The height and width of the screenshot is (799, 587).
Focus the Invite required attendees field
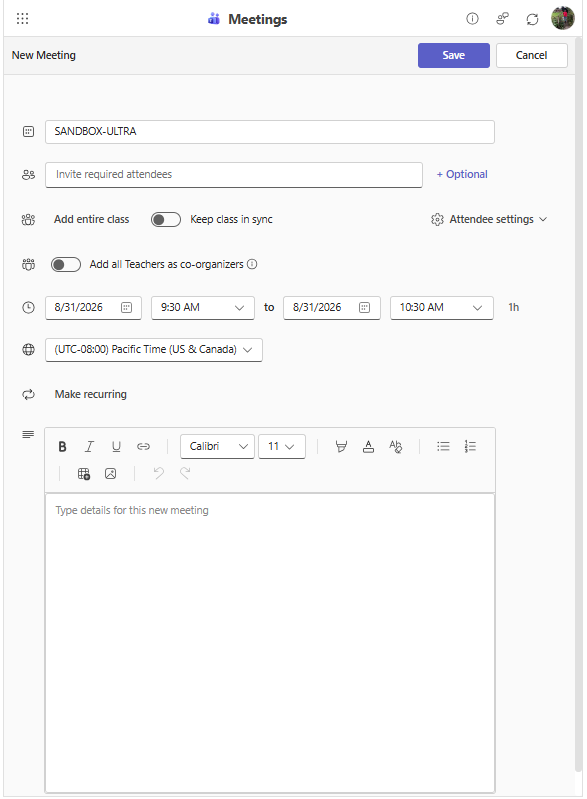(x=234, y=175)
